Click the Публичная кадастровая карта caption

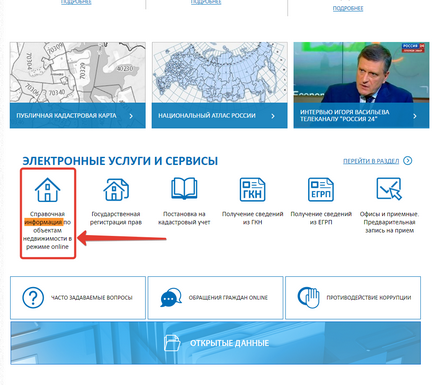[x=67, y=116]
